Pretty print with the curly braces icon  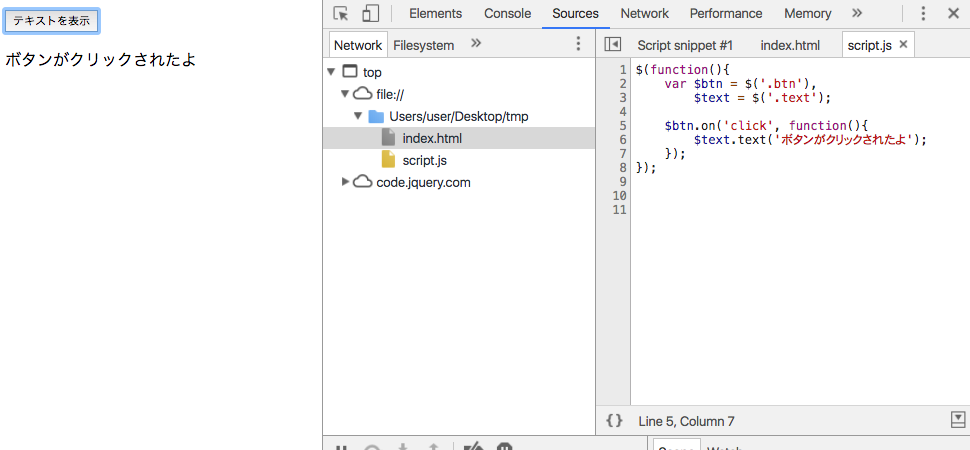[x=614, y=421]
